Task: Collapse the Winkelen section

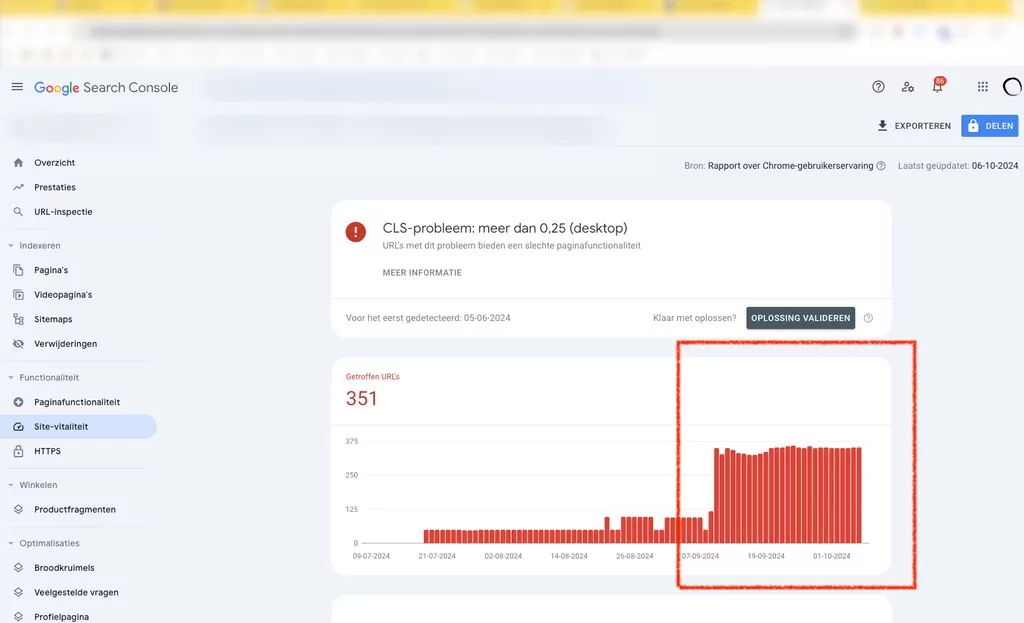Action: pos(11,485)
